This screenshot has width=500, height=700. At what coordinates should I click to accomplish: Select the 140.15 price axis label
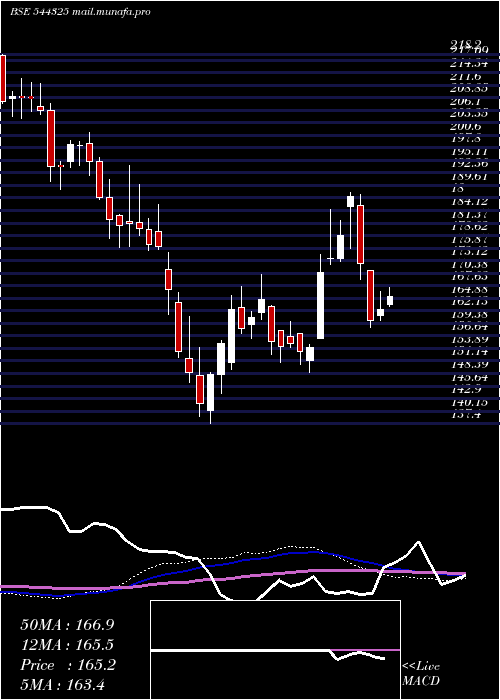coord(469,402)
